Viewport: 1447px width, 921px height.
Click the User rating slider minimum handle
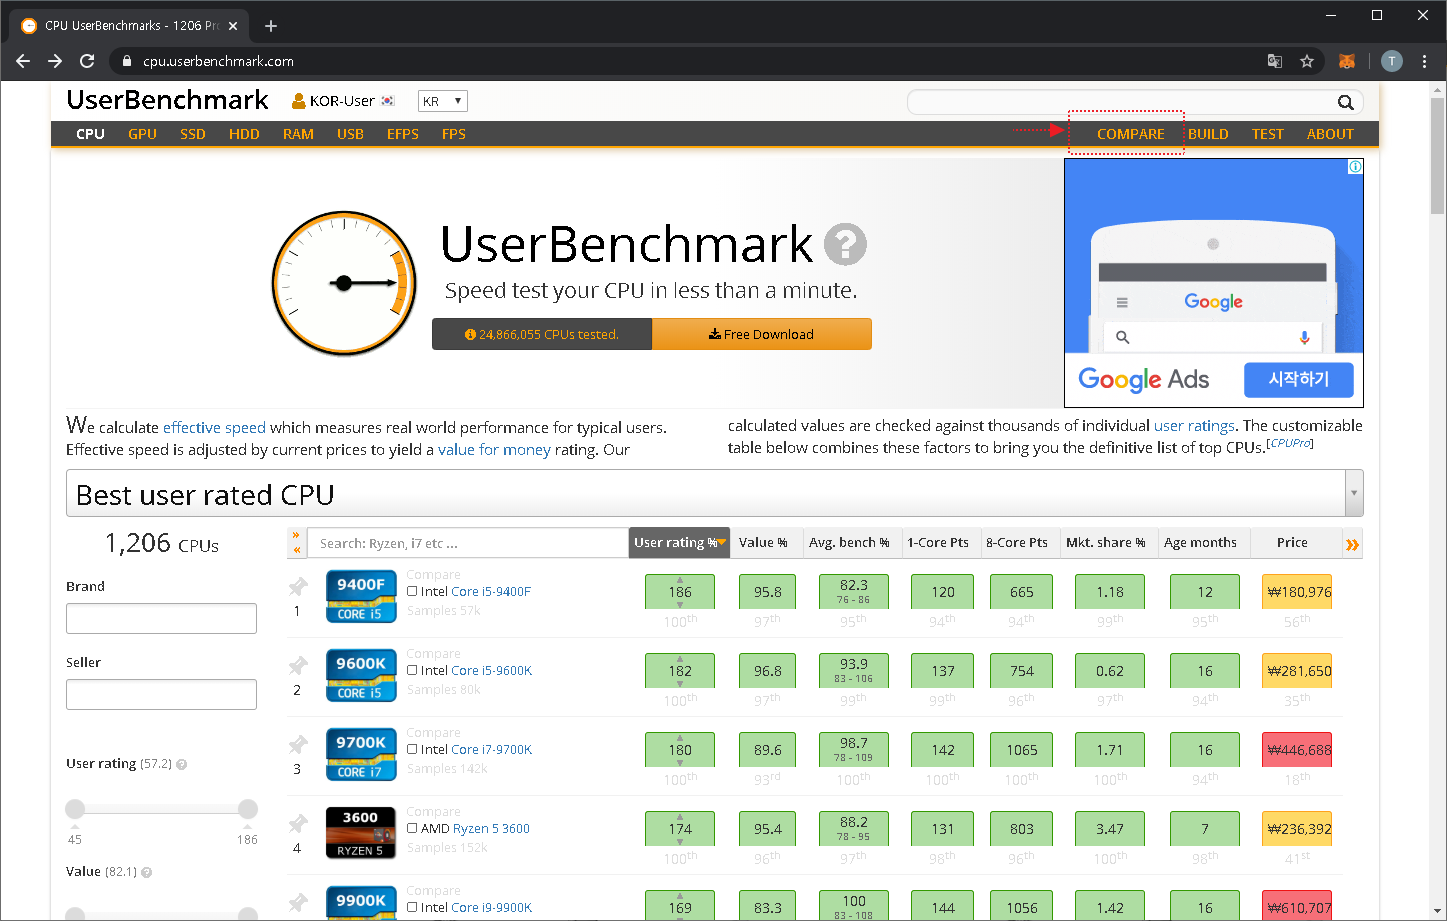(75, 809)
